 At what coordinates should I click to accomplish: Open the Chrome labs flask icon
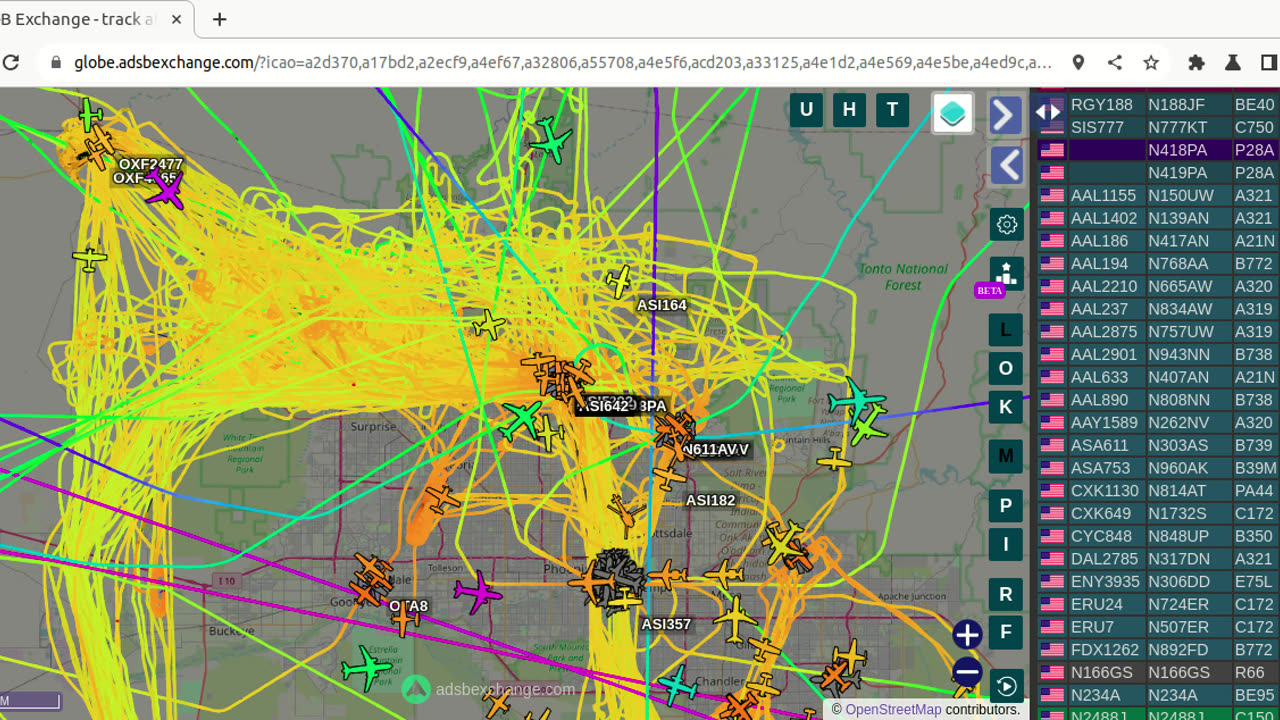1233,62
